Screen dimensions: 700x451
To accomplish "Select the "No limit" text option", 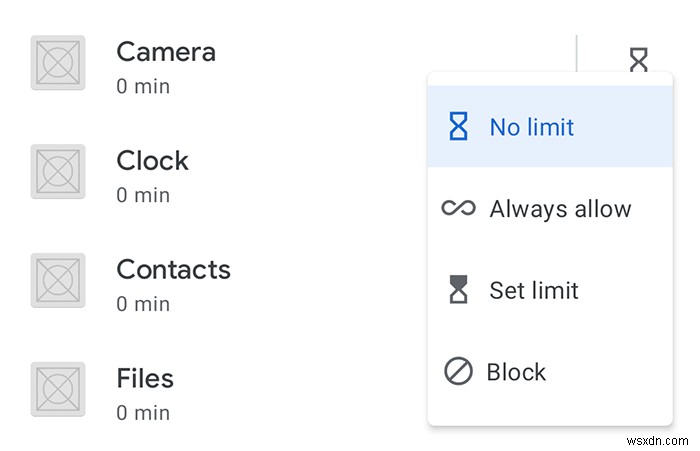I will coord(532,127).
